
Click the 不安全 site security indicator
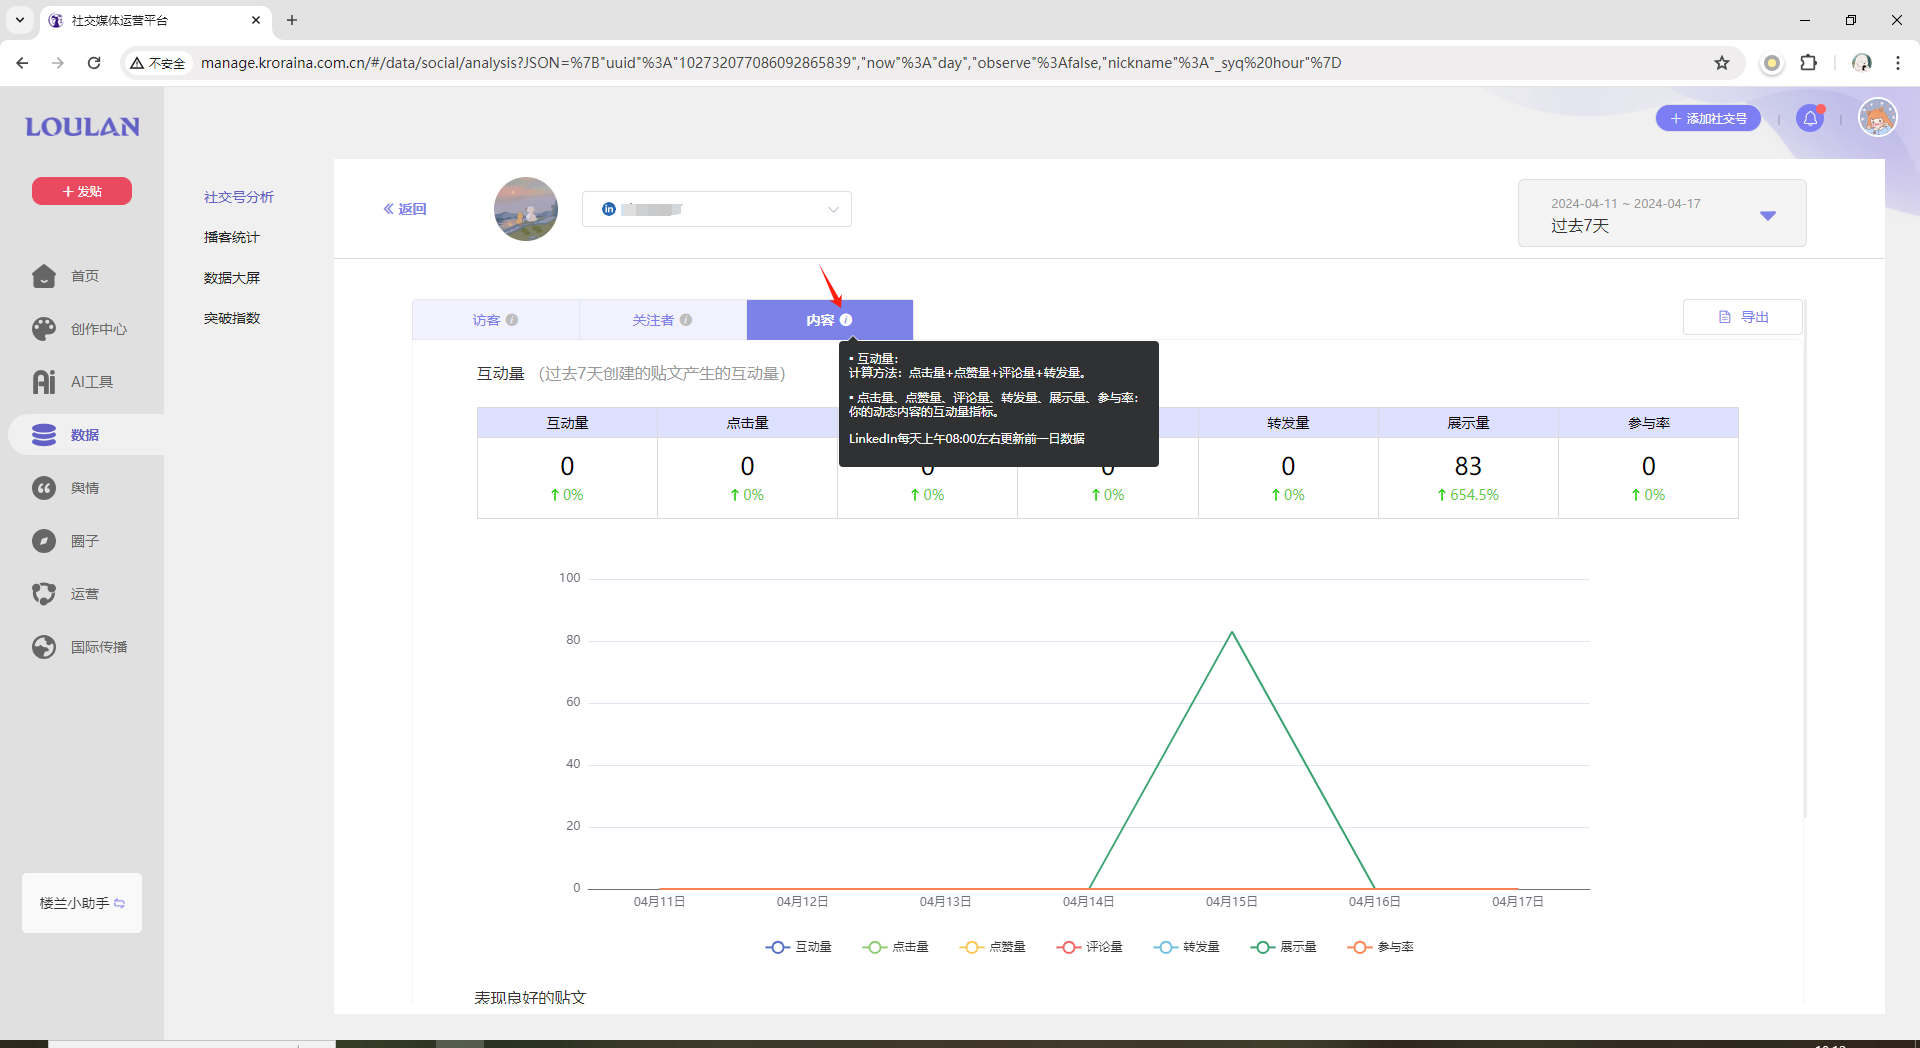[158, 63]
